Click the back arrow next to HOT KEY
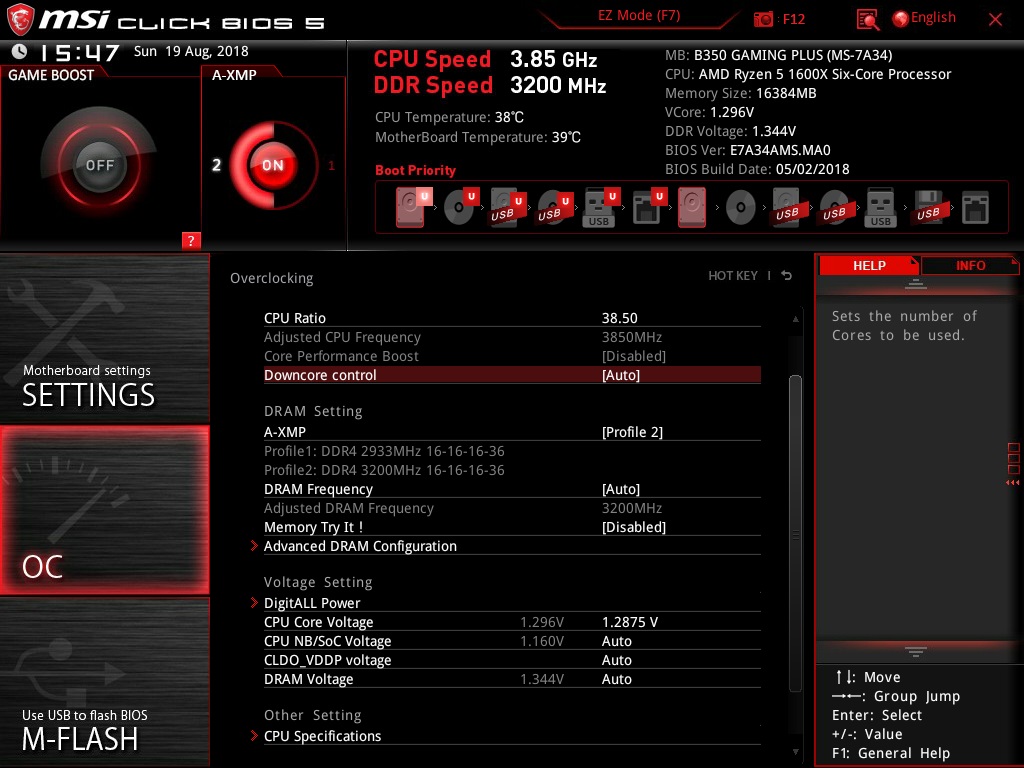Viewport: 1024px width, 768px height. (x=786, y=276)
